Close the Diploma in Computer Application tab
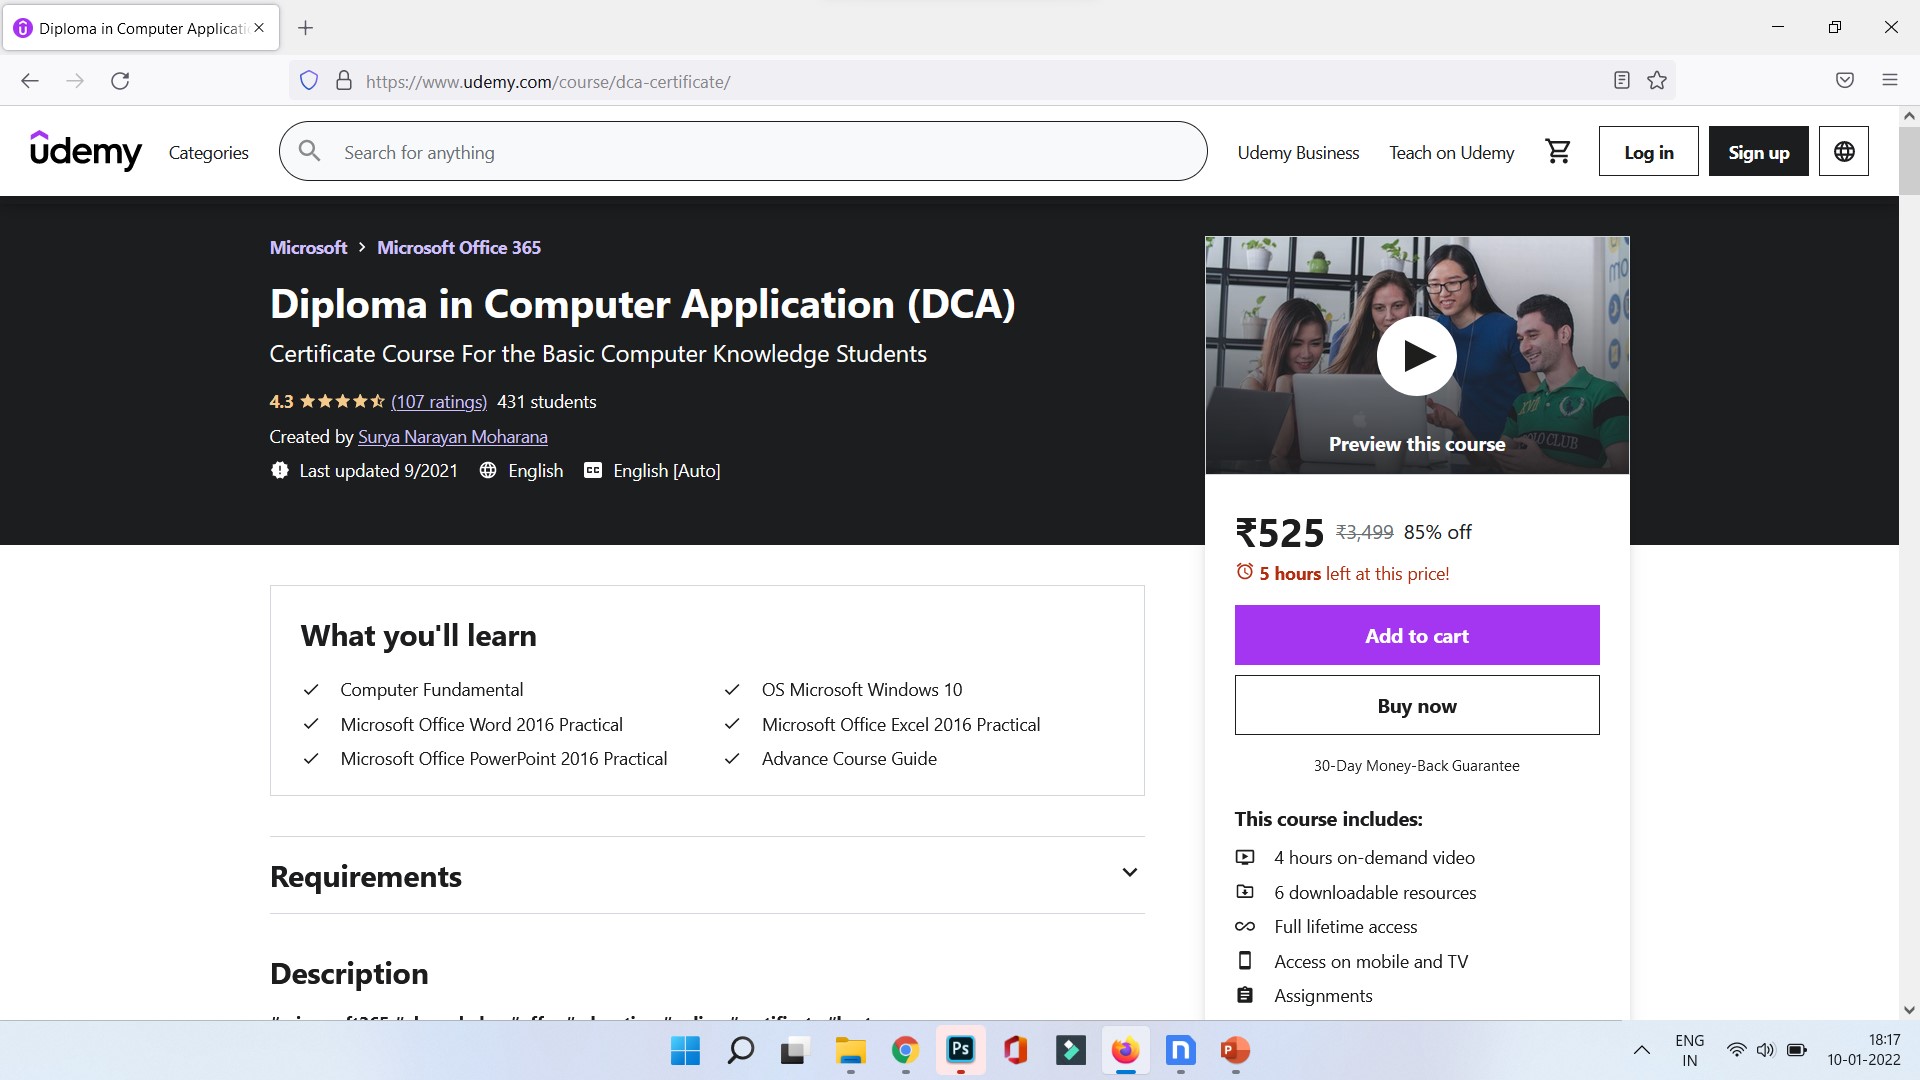1920x1080 pixels. 259,28
